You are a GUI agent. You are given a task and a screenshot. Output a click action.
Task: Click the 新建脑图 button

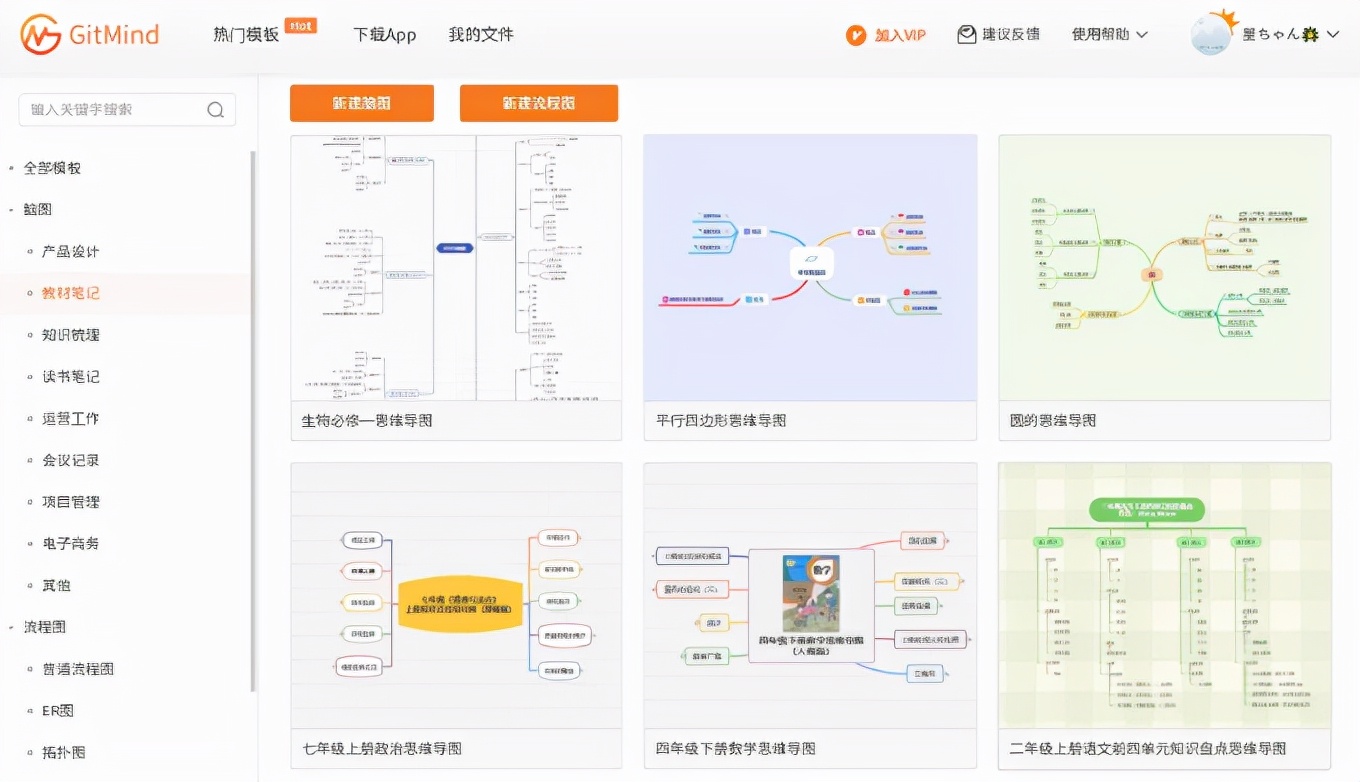click(361, 103)
